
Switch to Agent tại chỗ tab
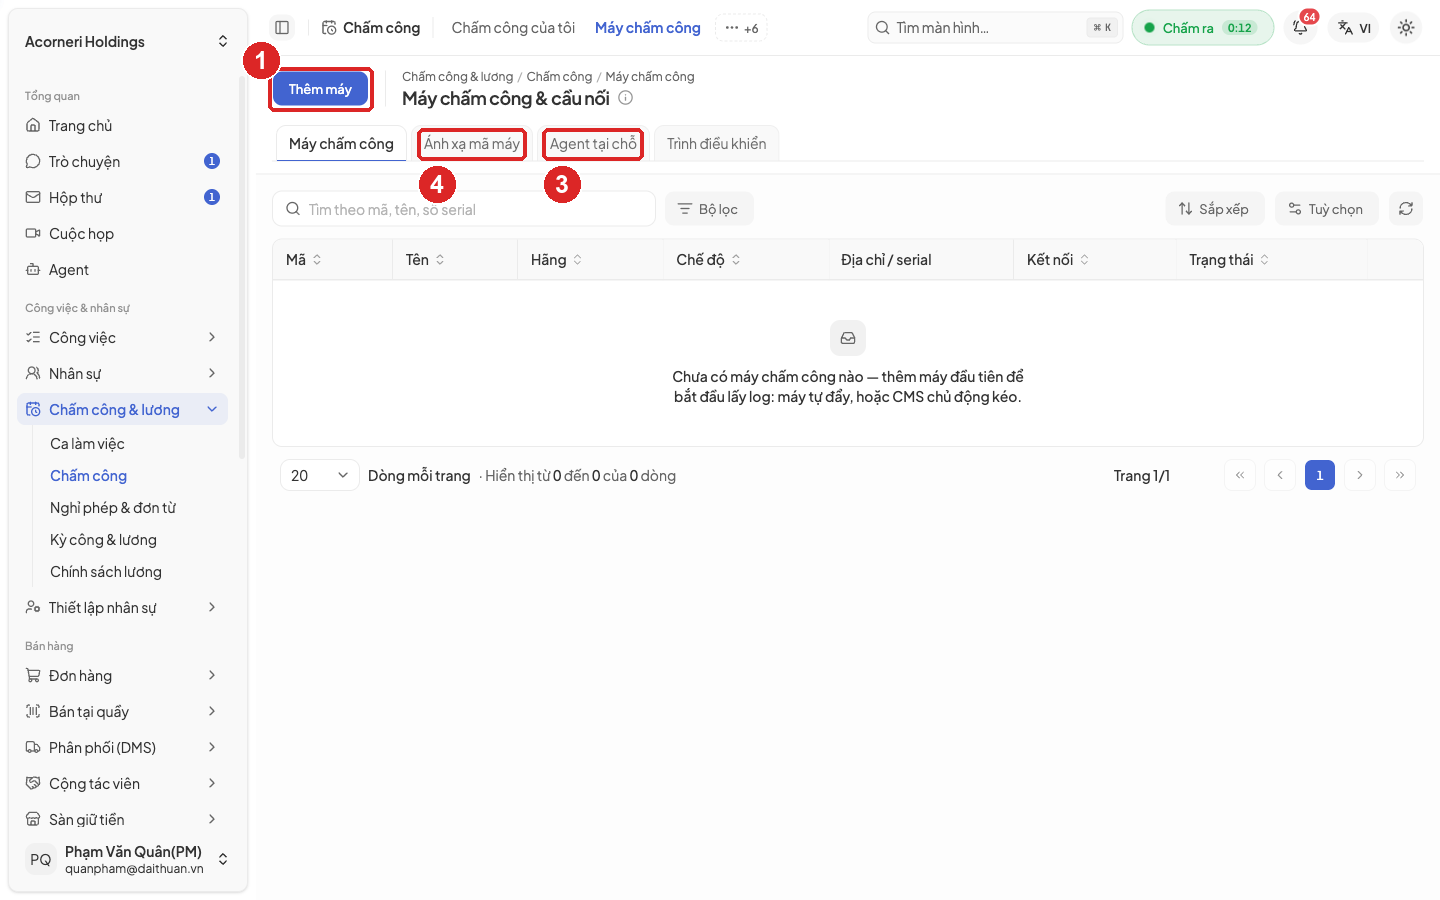pos(593,144)
